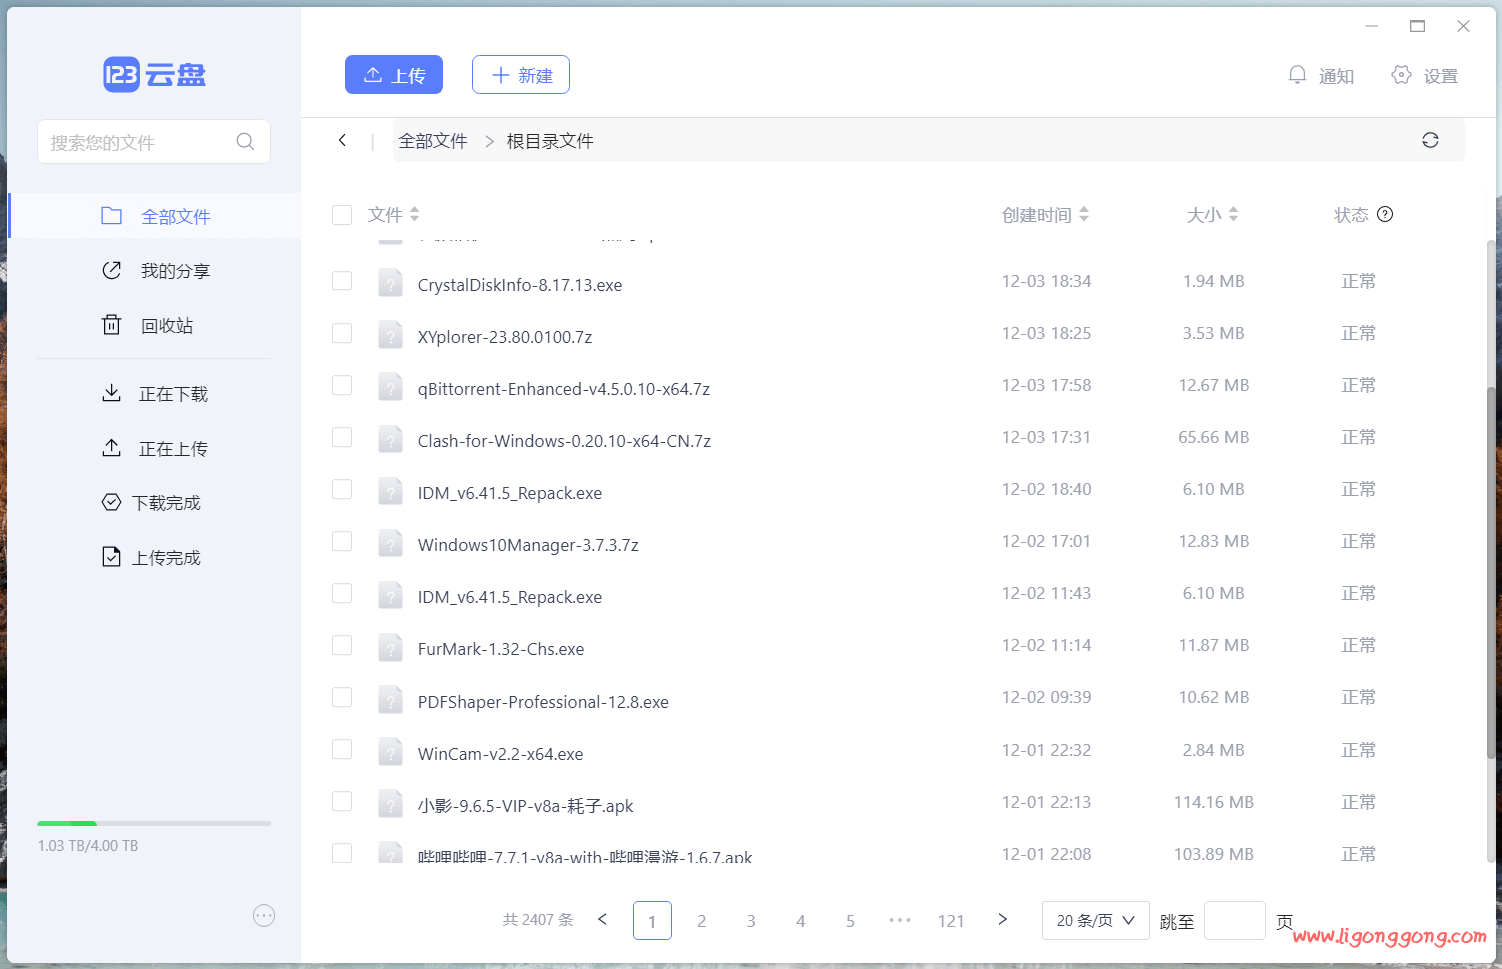The image size is (1502, 969).
Task: Open 全部文件 in sidebar
Action: coord(155,216)
